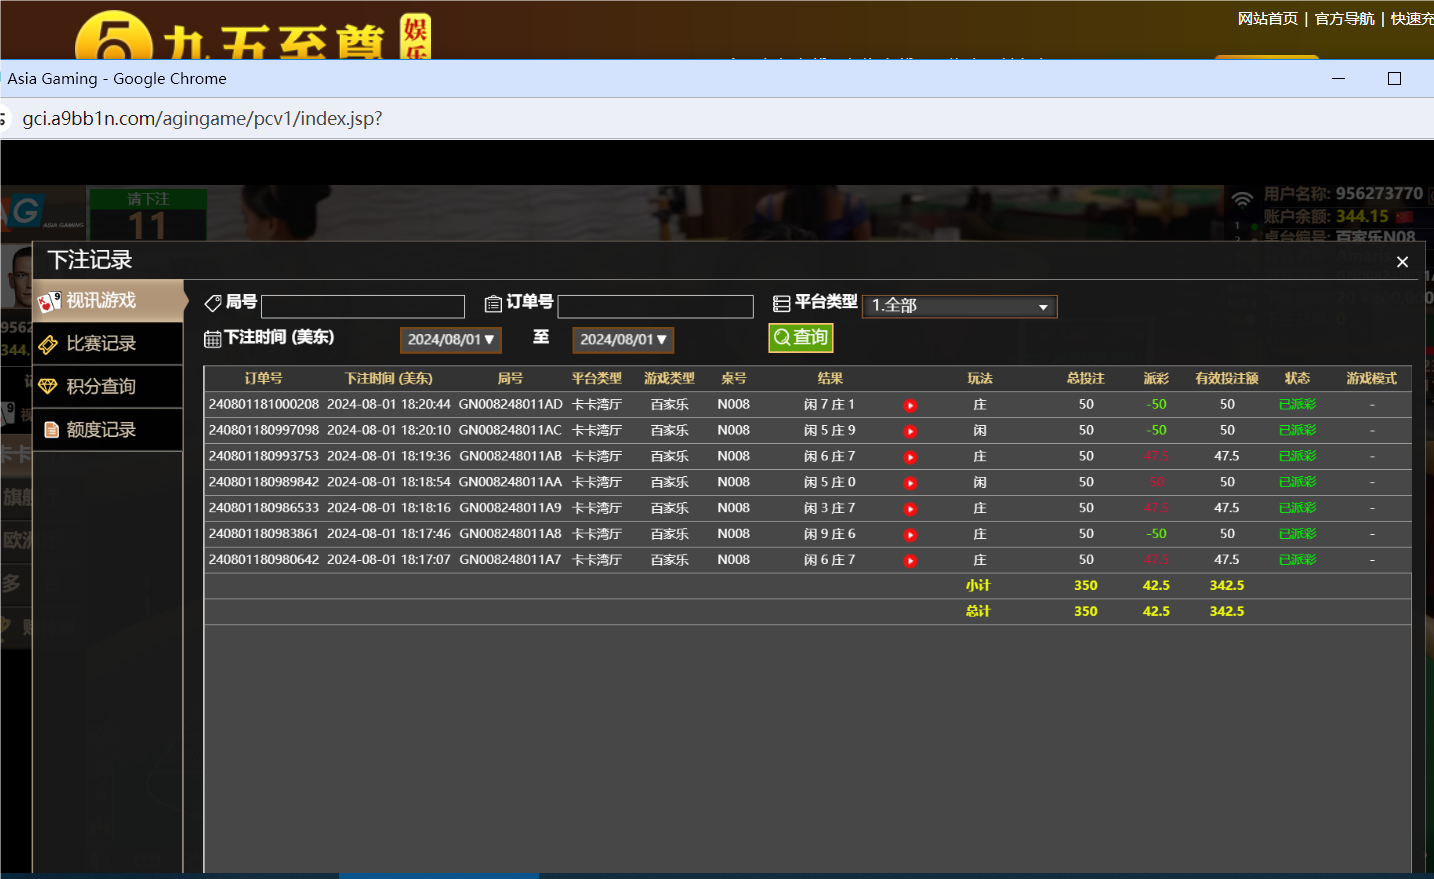Click the 下注时间 calendar icon
The height and width of the screenshot is (879, 1434).
tap(211, 338)
